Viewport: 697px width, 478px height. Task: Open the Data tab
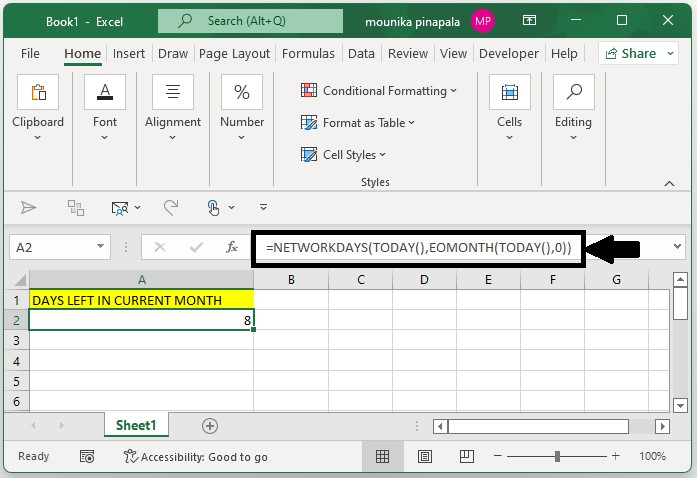[361, 54]
